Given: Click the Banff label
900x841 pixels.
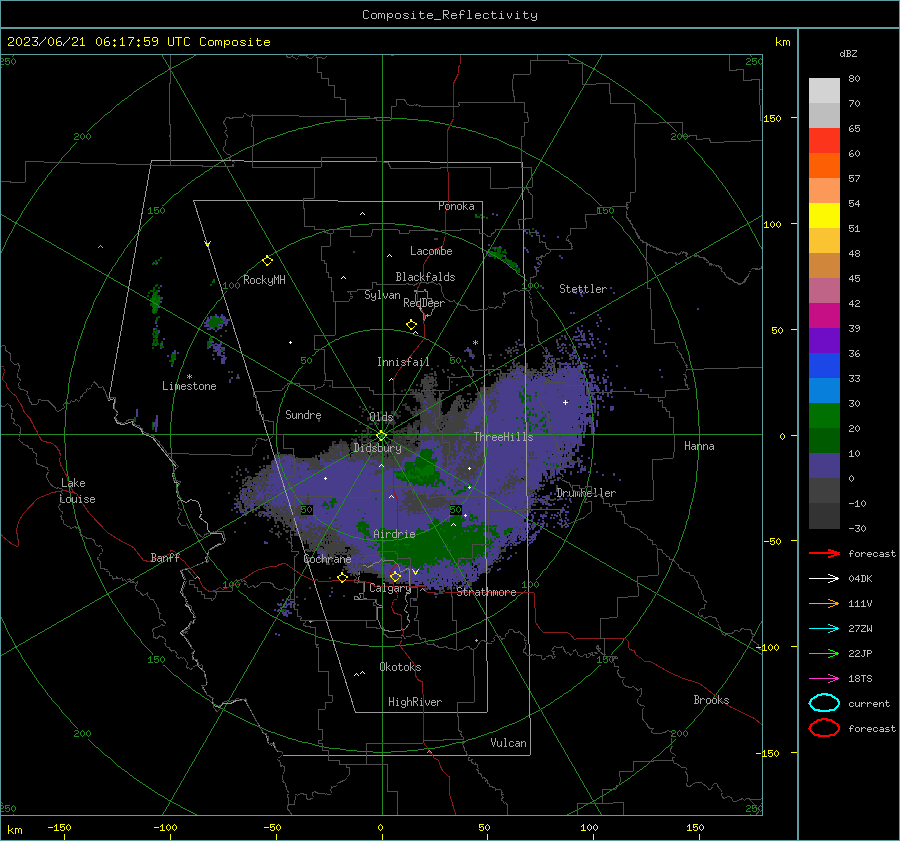Looking at the screenshot, I should 165,557.
